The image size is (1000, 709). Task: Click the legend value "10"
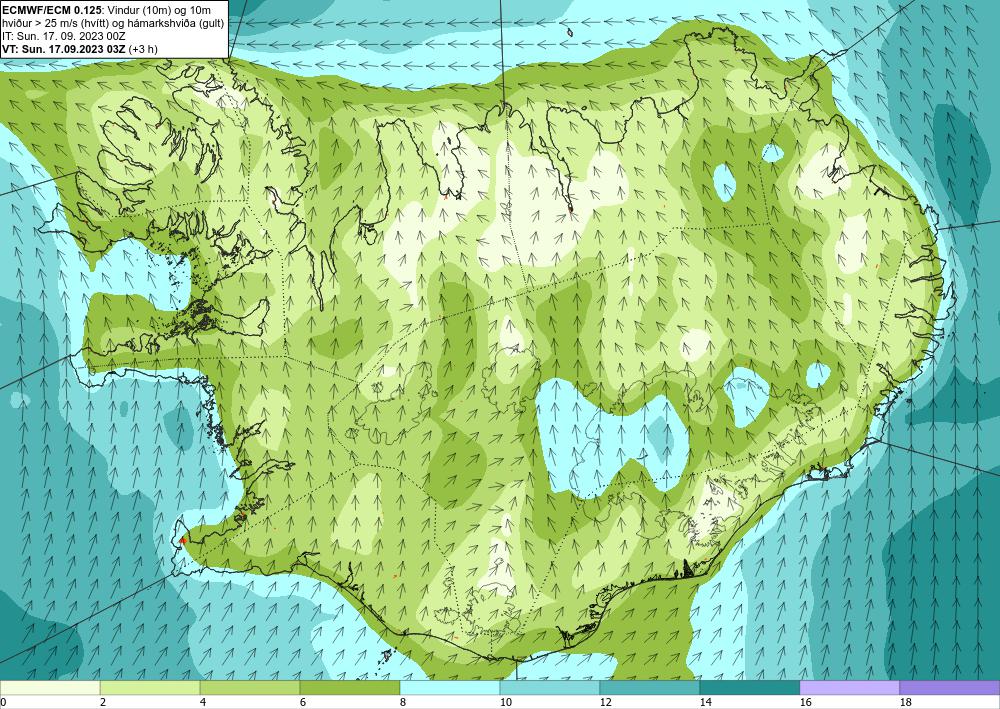(506, 702)
